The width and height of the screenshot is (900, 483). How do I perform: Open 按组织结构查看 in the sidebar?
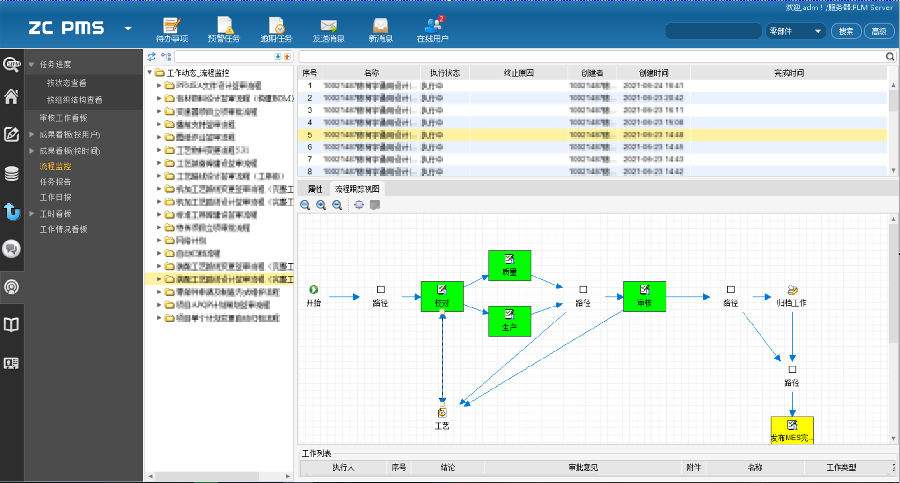(75, 99)
